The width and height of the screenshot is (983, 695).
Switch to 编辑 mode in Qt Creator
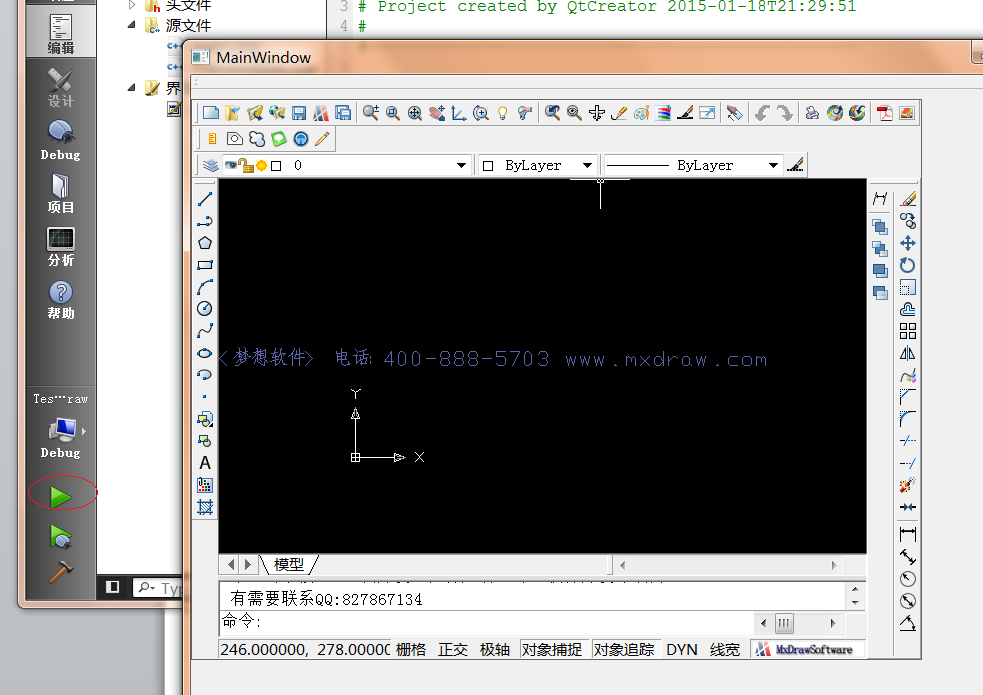(61, 35)
